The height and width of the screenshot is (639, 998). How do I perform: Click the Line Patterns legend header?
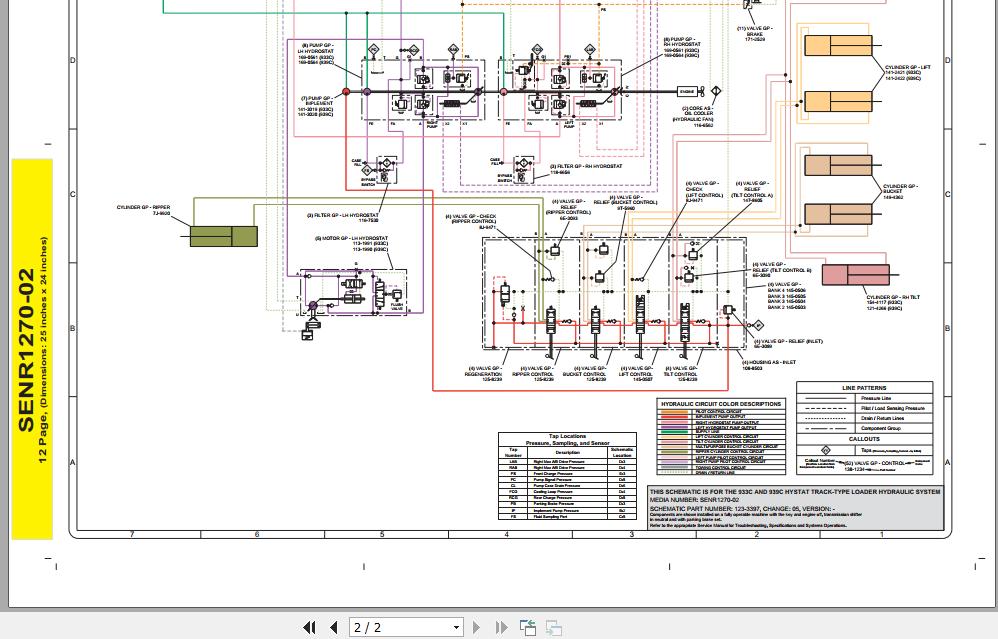pyautogui.click(x=864, y=388)
